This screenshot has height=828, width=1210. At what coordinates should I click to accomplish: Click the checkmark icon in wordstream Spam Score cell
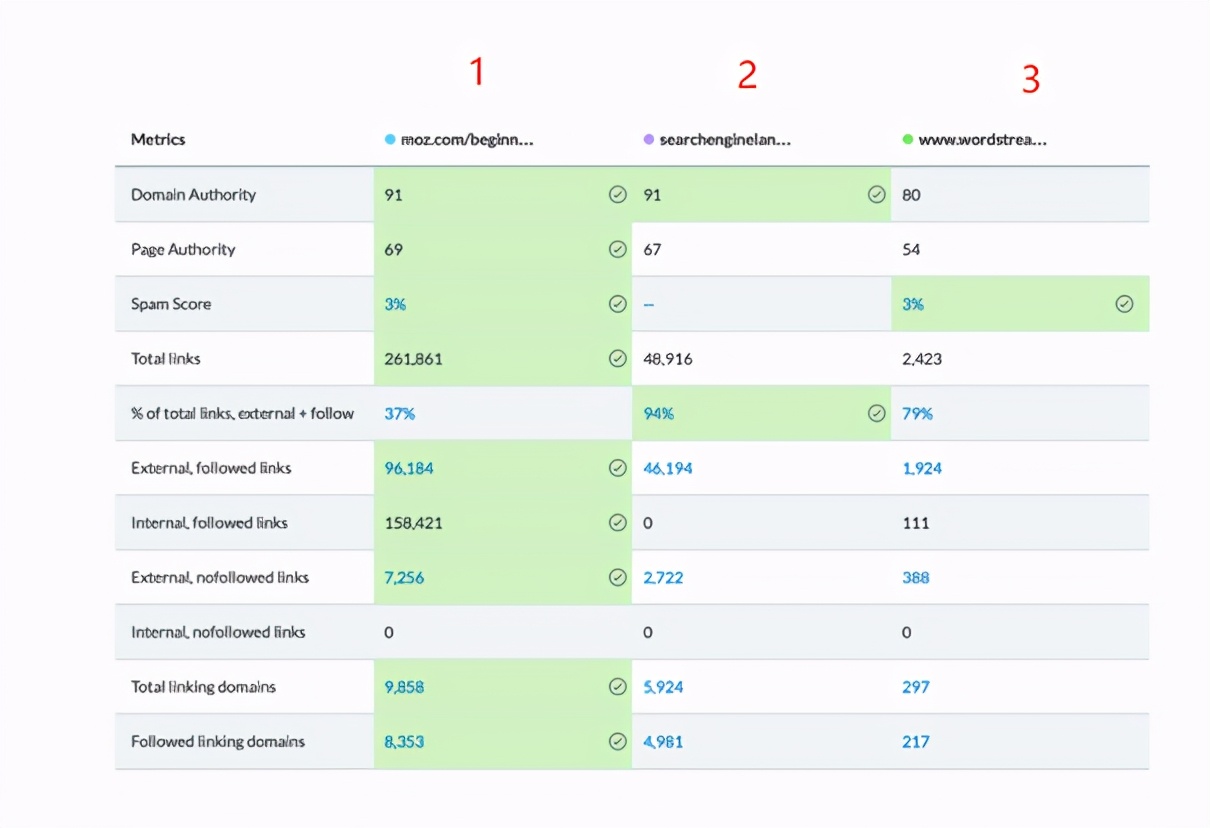click(1124, 304)
